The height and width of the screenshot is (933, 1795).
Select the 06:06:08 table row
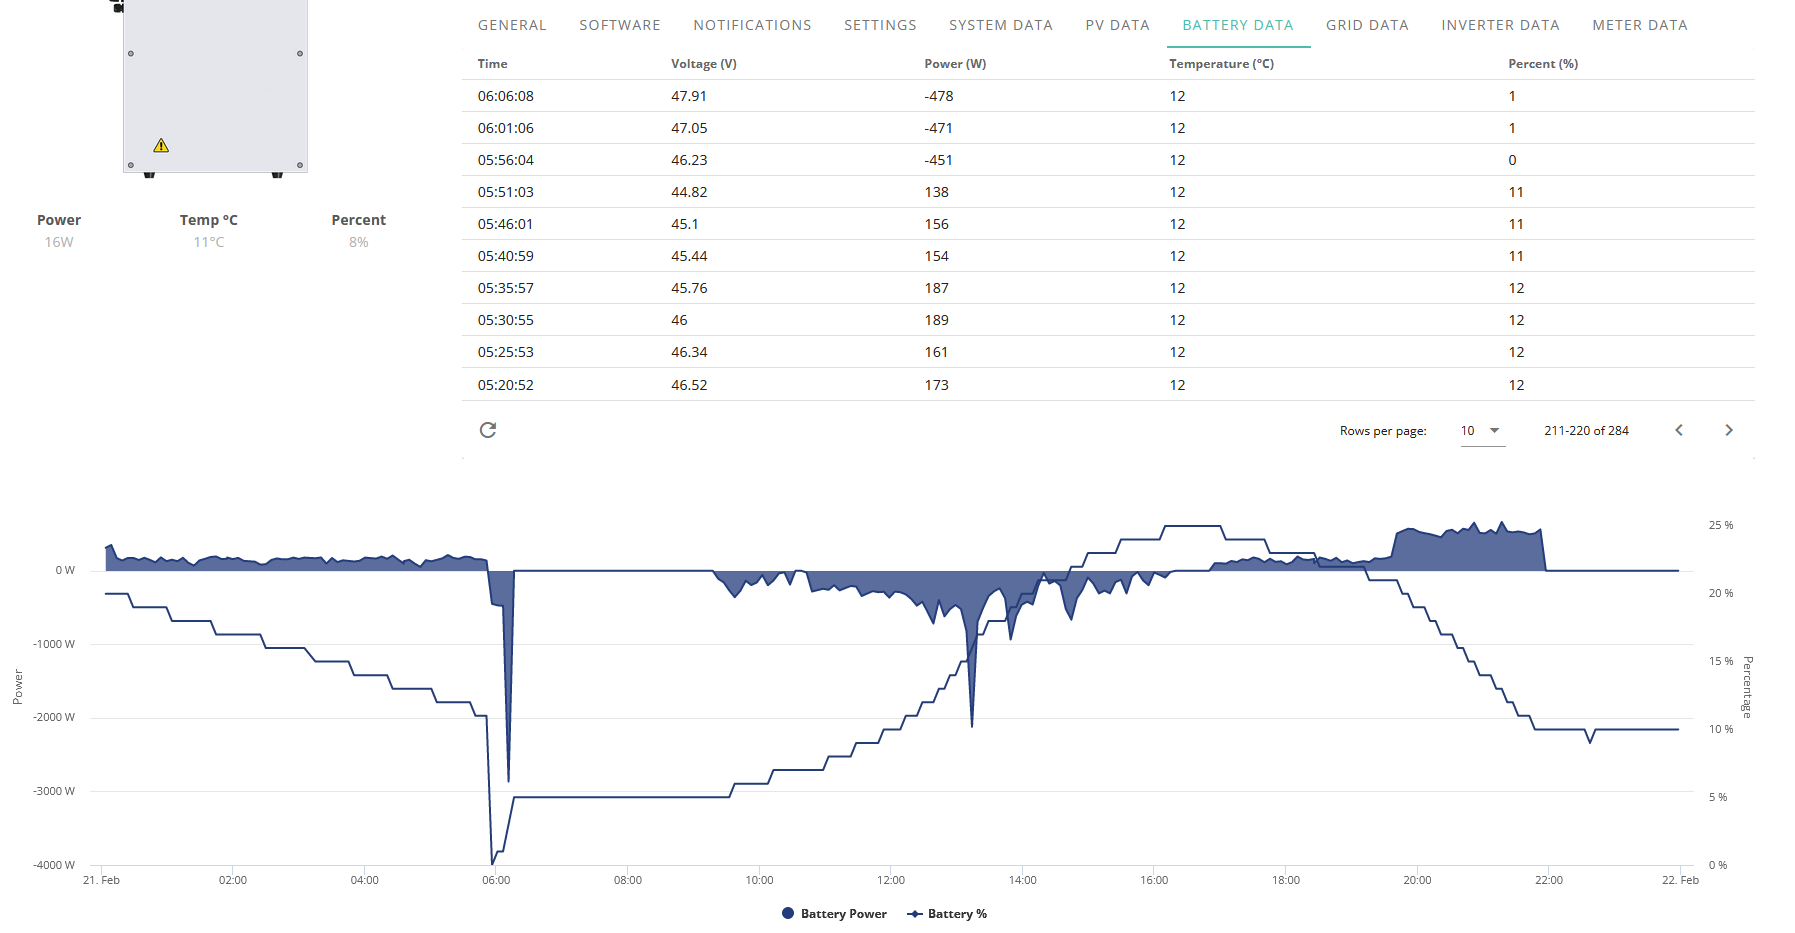1108,96
